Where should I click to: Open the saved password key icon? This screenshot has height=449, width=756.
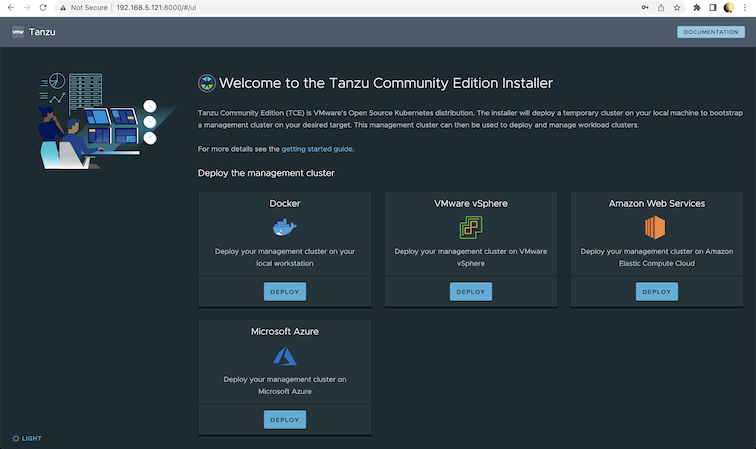tap(645, 8)
